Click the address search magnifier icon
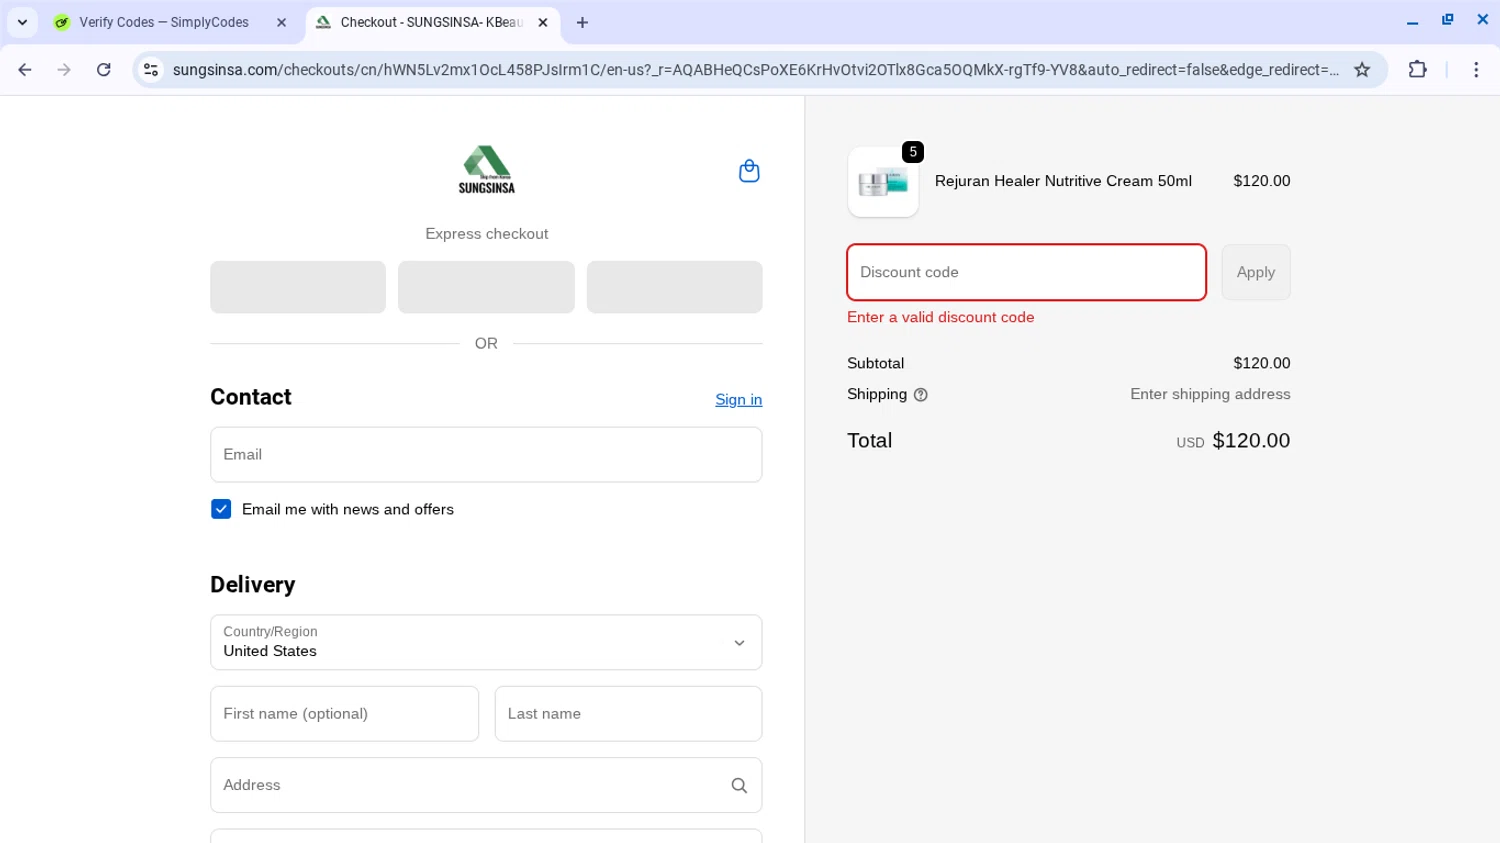This screenshot has width=1500, height=843. (x=739, y=785)
